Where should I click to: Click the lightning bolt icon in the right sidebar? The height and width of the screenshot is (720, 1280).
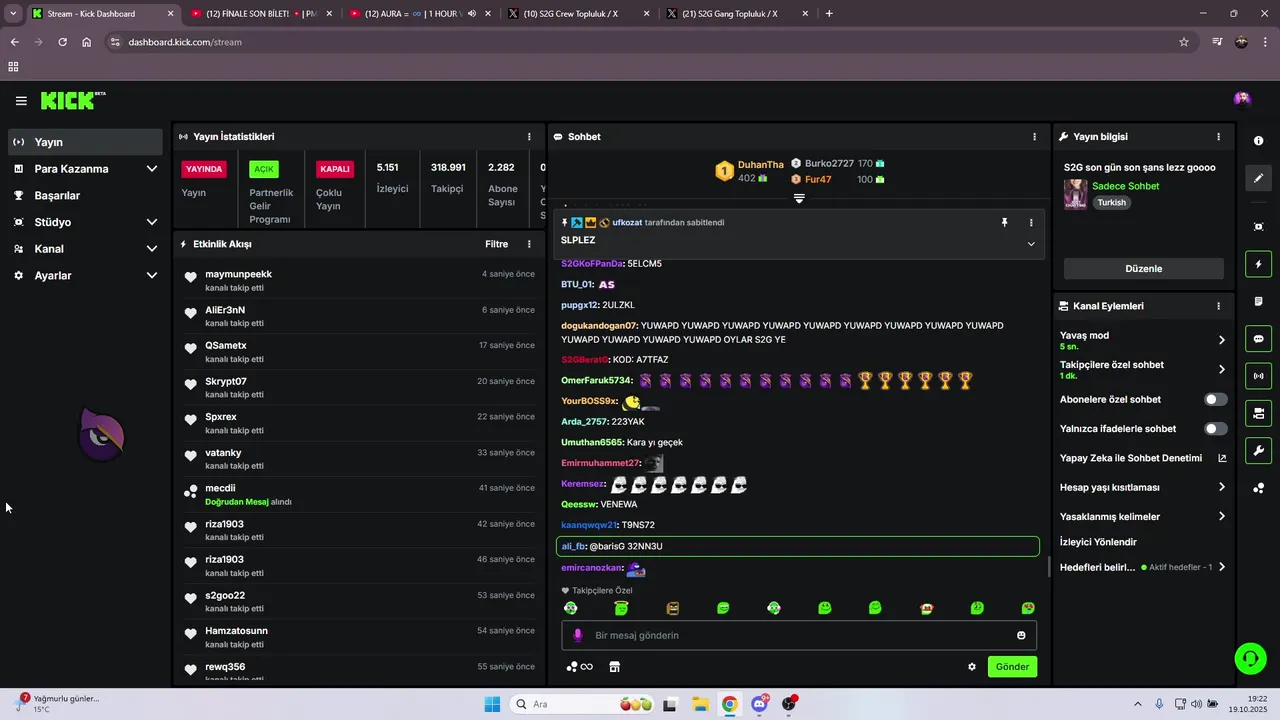click(x=1258, y=265)
